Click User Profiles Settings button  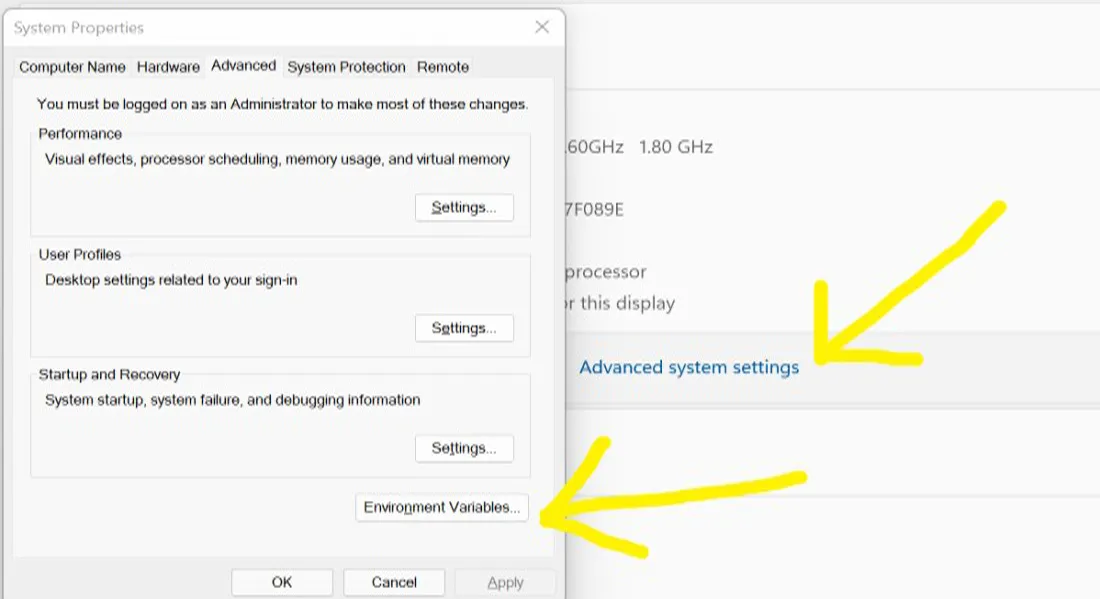(x=464, y=328)
